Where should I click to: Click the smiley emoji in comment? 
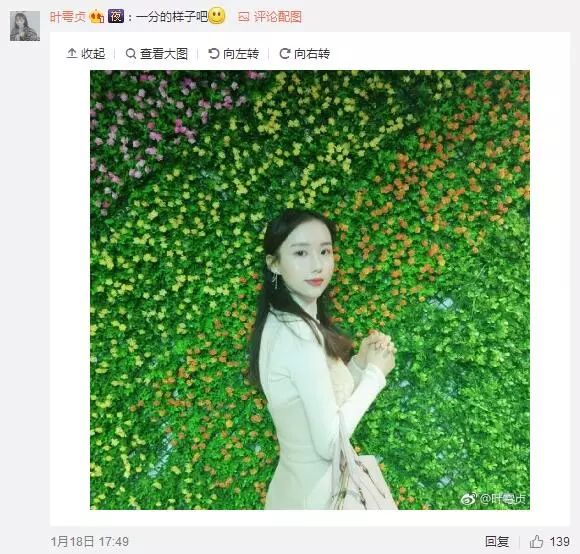coord(217,16)
